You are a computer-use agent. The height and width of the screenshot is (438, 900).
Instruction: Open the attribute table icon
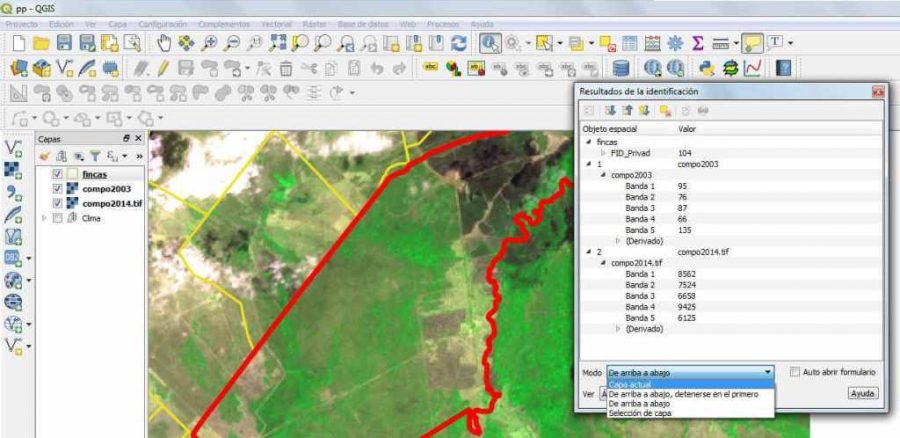629,43
